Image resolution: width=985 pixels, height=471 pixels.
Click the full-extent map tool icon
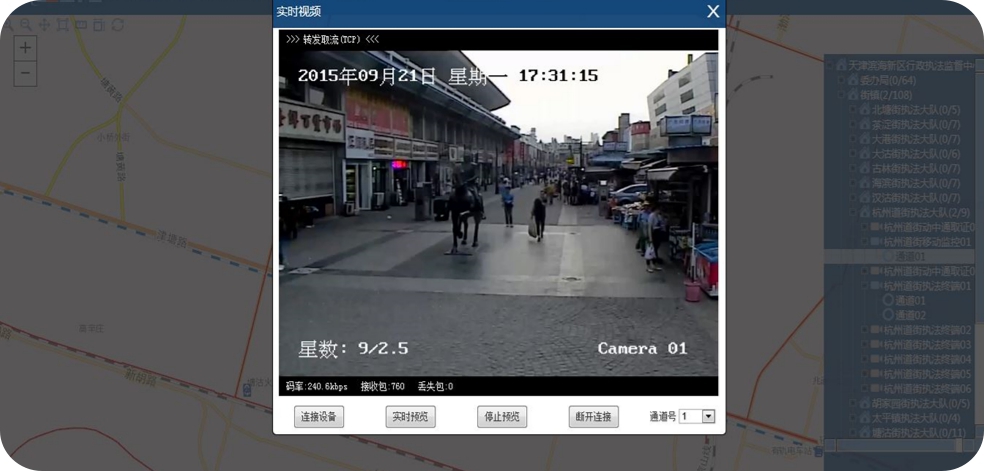(x=62, y=24)
